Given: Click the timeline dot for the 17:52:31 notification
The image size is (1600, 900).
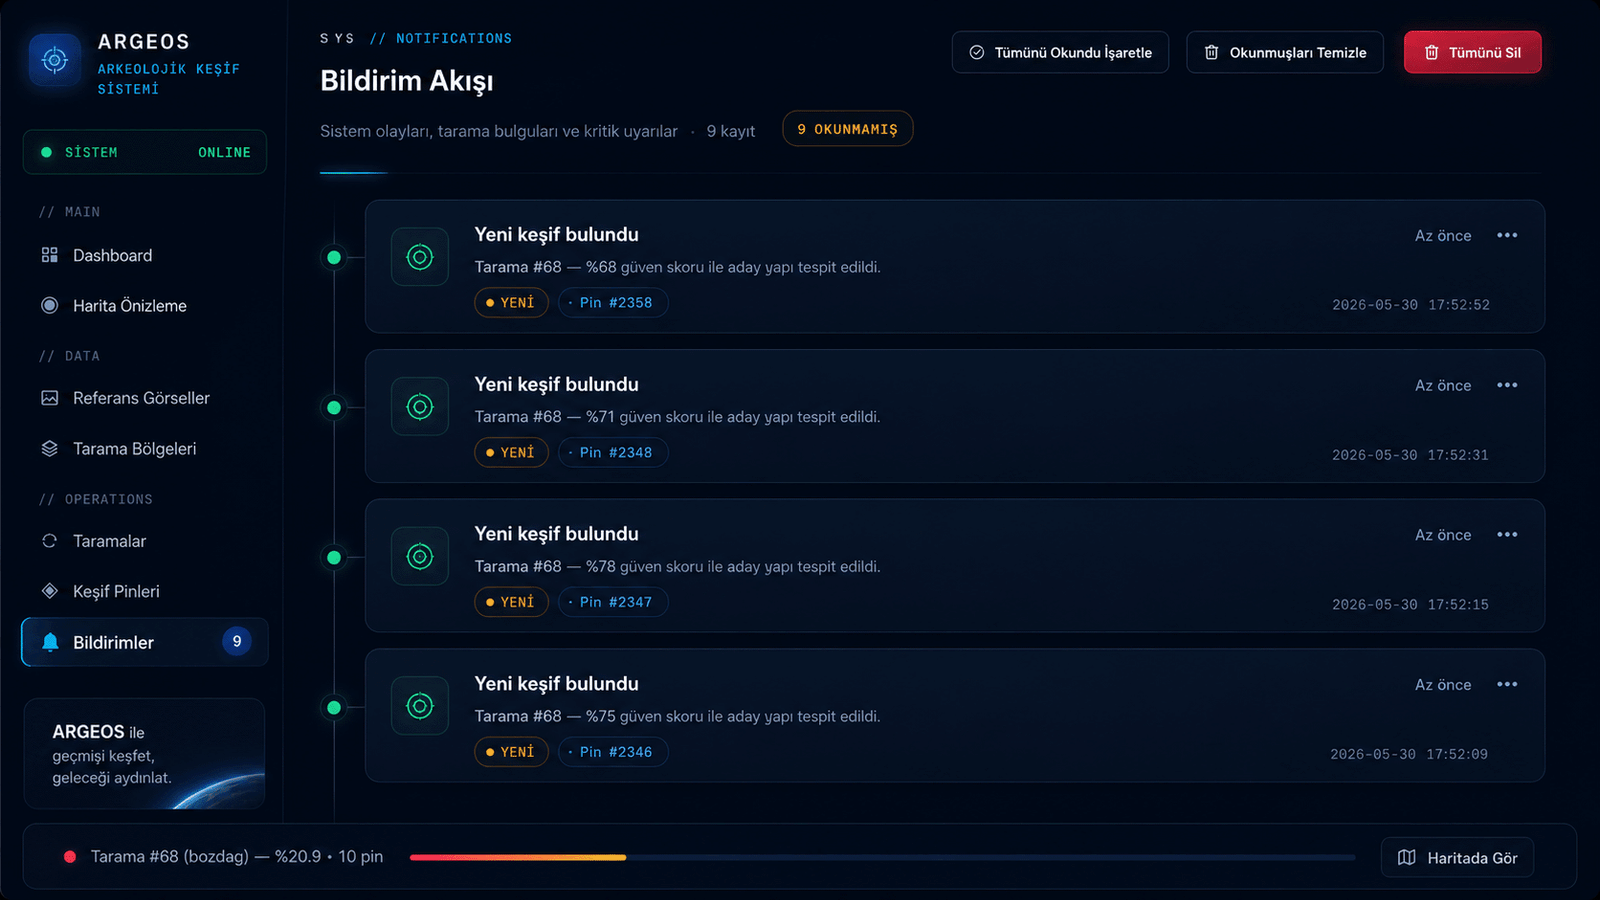Looking at the screenshot, I should 334,407.
